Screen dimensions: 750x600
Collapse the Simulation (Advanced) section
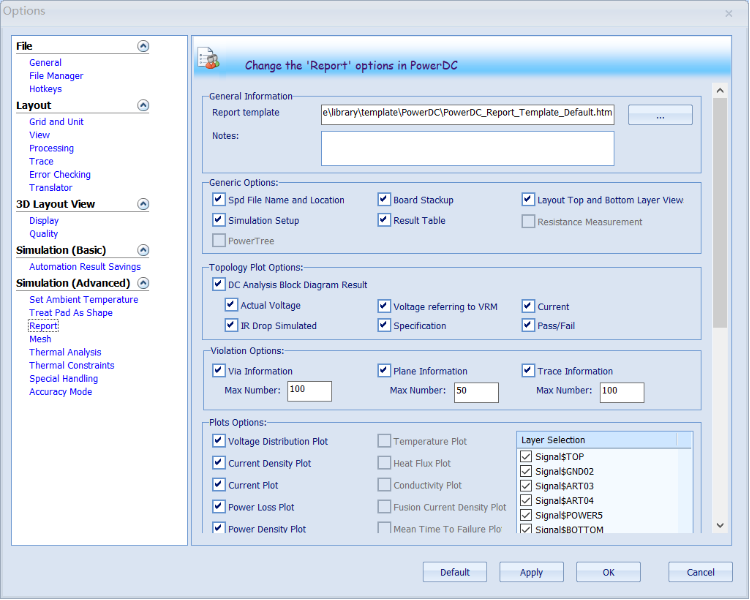click(x=143, y=283)
